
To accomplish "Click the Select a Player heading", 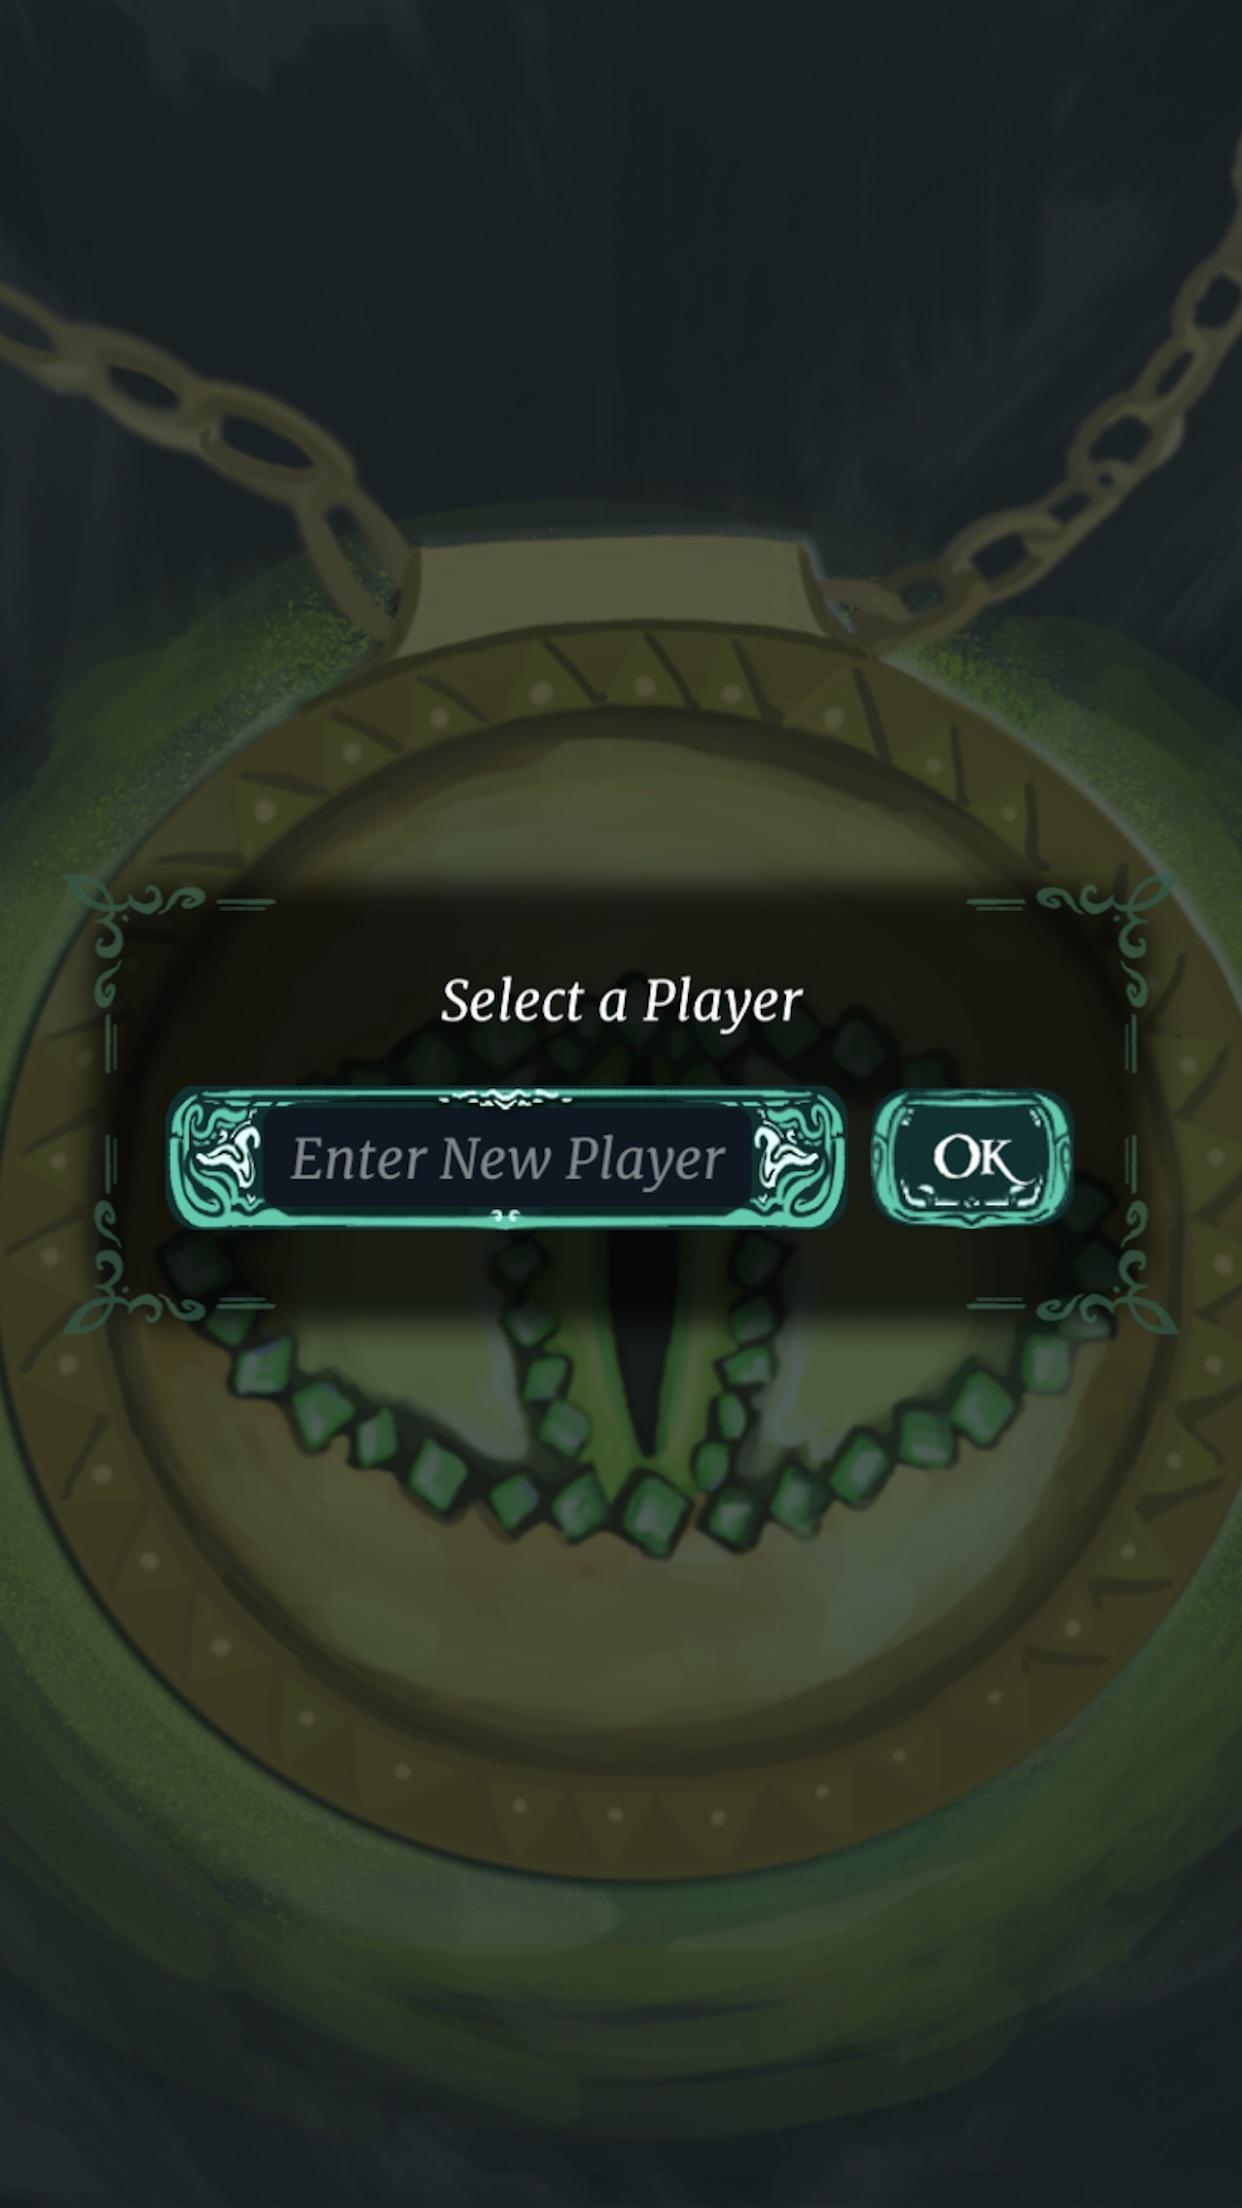I will [x=621, y=1001].
